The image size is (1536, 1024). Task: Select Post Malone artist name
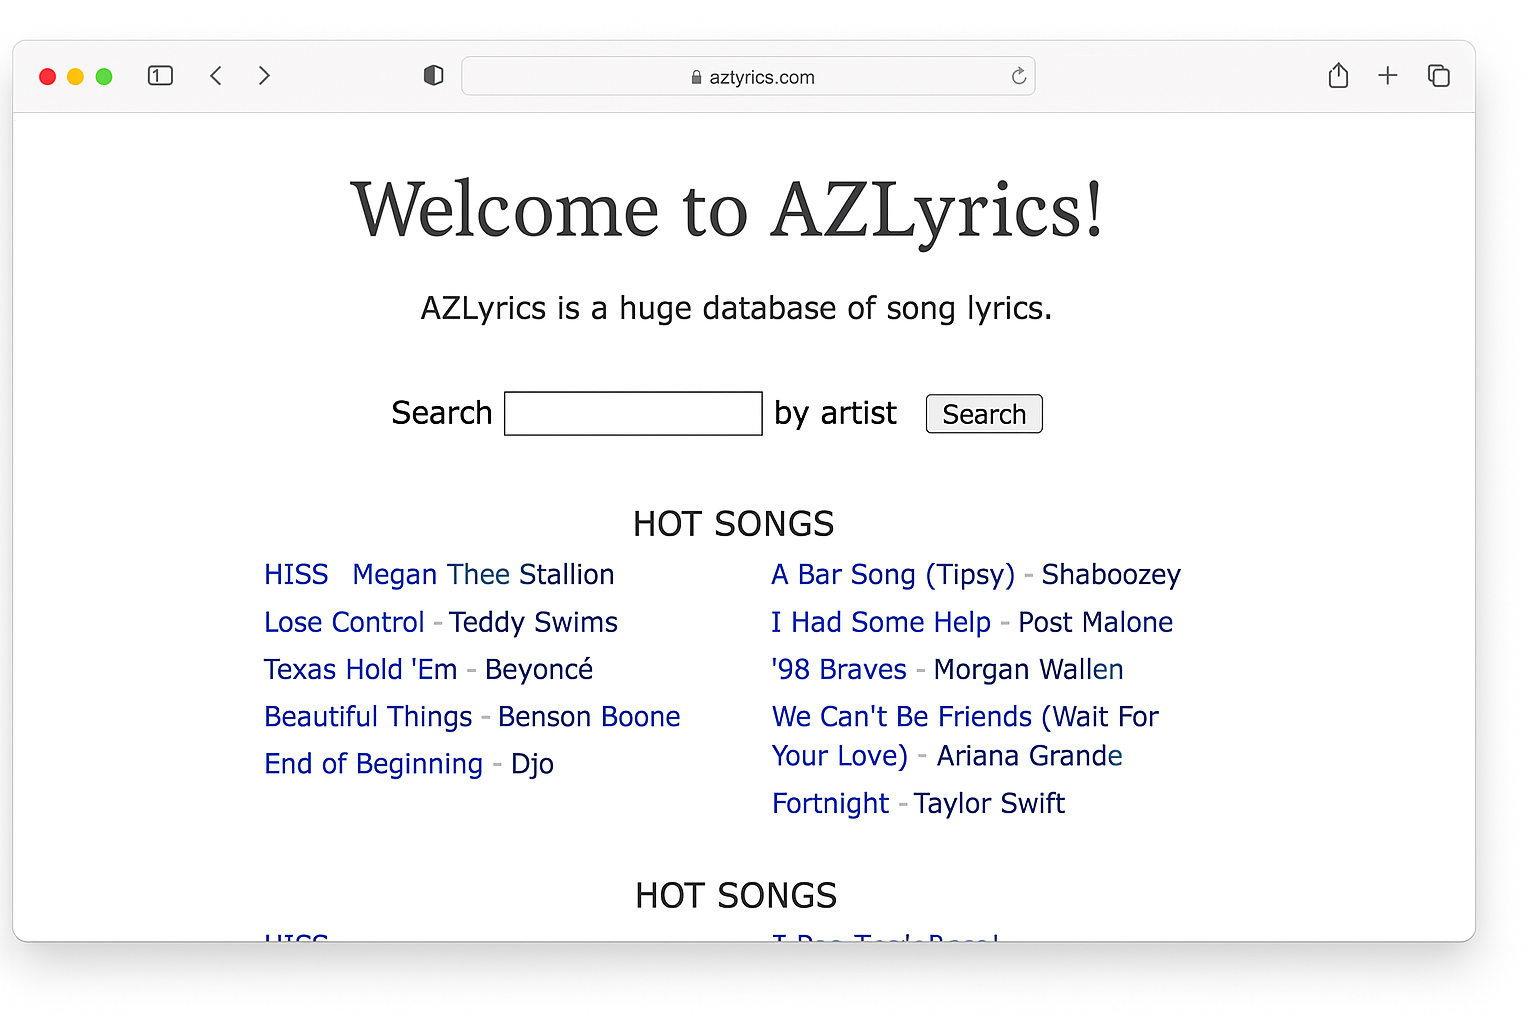1095,622
